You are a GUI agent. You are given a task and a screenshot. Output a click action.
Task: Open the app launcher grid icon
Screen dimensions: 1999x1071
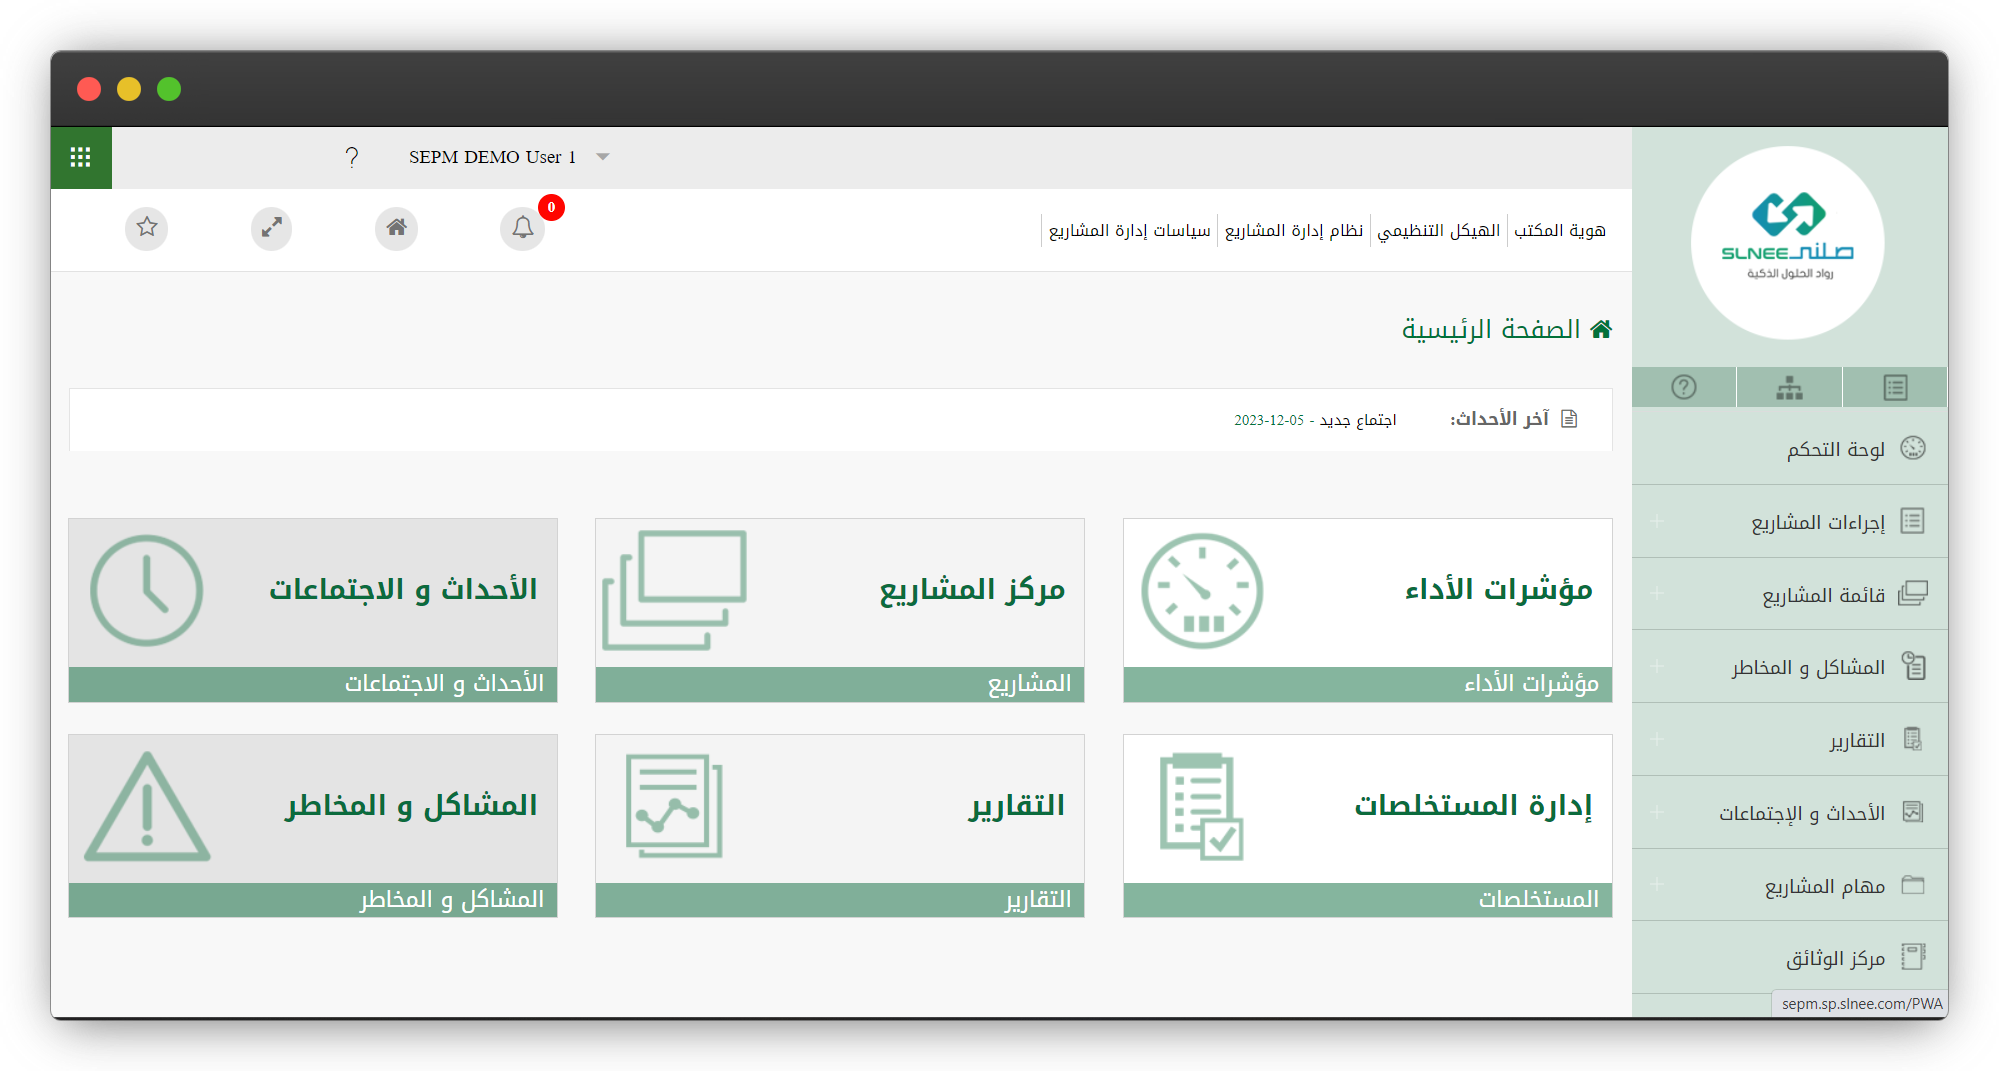[x=81, y=157]
